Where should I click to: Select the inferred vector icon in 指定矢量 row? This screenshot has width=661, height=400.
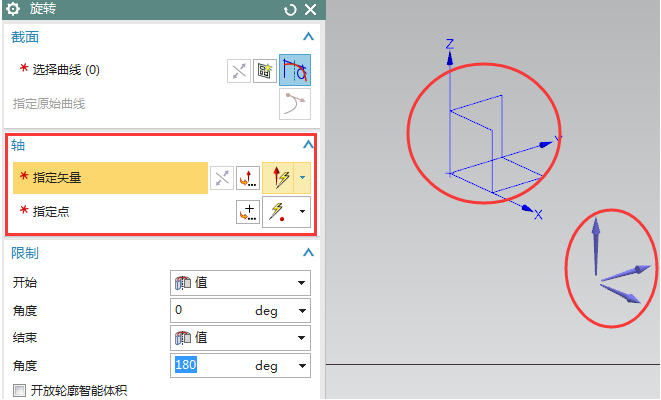coord(278,178)
